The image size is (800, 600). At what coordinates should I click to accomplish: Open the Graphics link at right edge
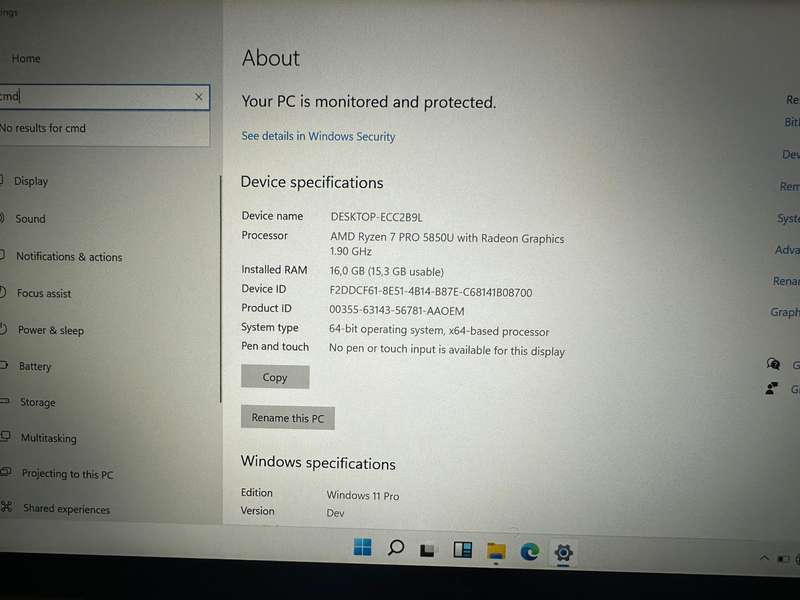(785, 312)
